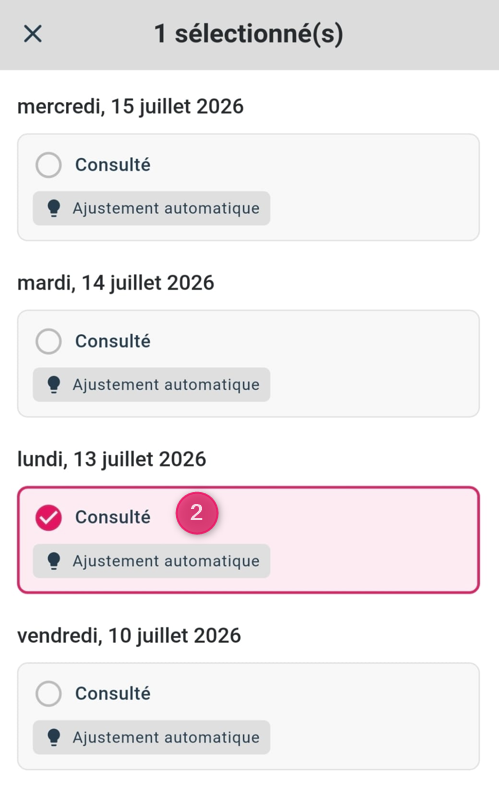Select the vendredi 10 juillet entry circle
Image resolution: width=499 pixels, height=800 pixels.
[x=48, y=694]
